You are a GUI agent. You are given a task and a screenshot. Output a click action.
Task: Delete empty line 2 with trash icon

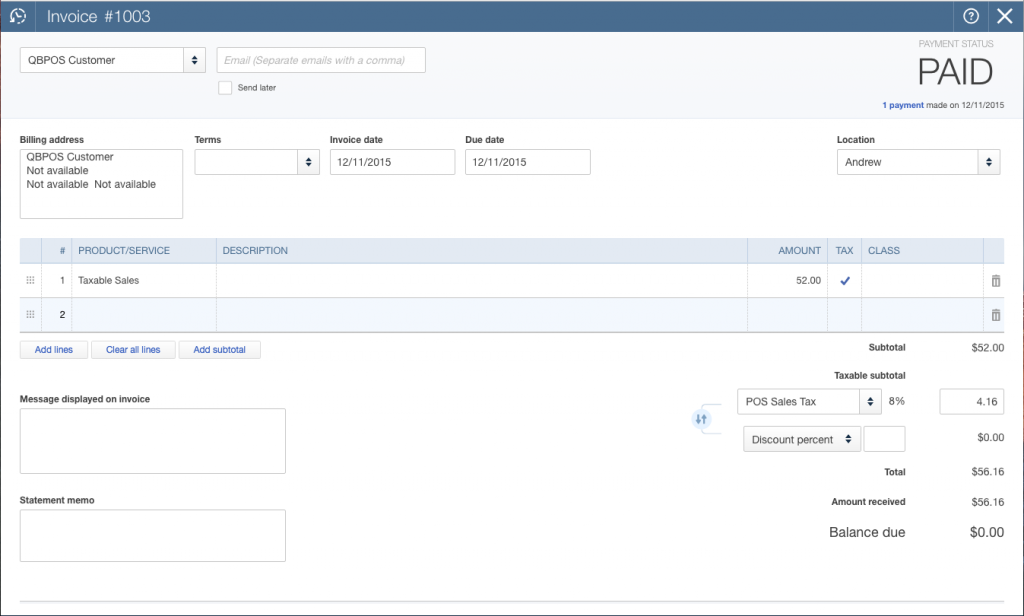(x=995, y=315)
